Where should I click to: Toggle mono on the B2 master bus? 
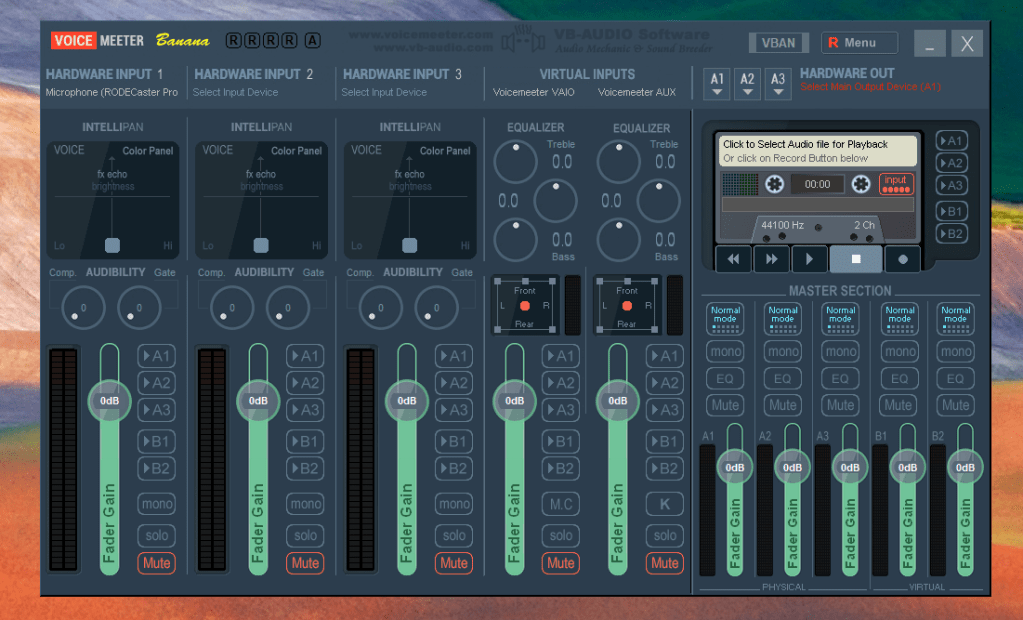point(956,351)
